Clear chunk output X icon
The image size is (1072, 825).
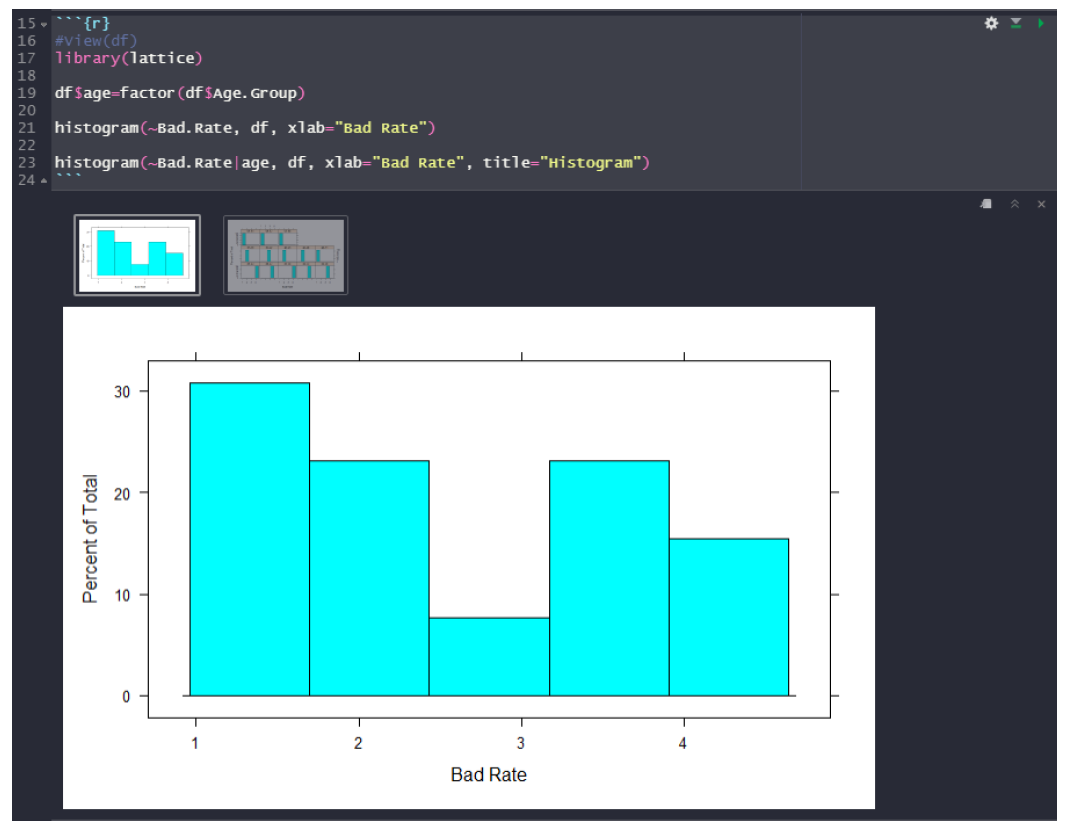coord(1041,204)
